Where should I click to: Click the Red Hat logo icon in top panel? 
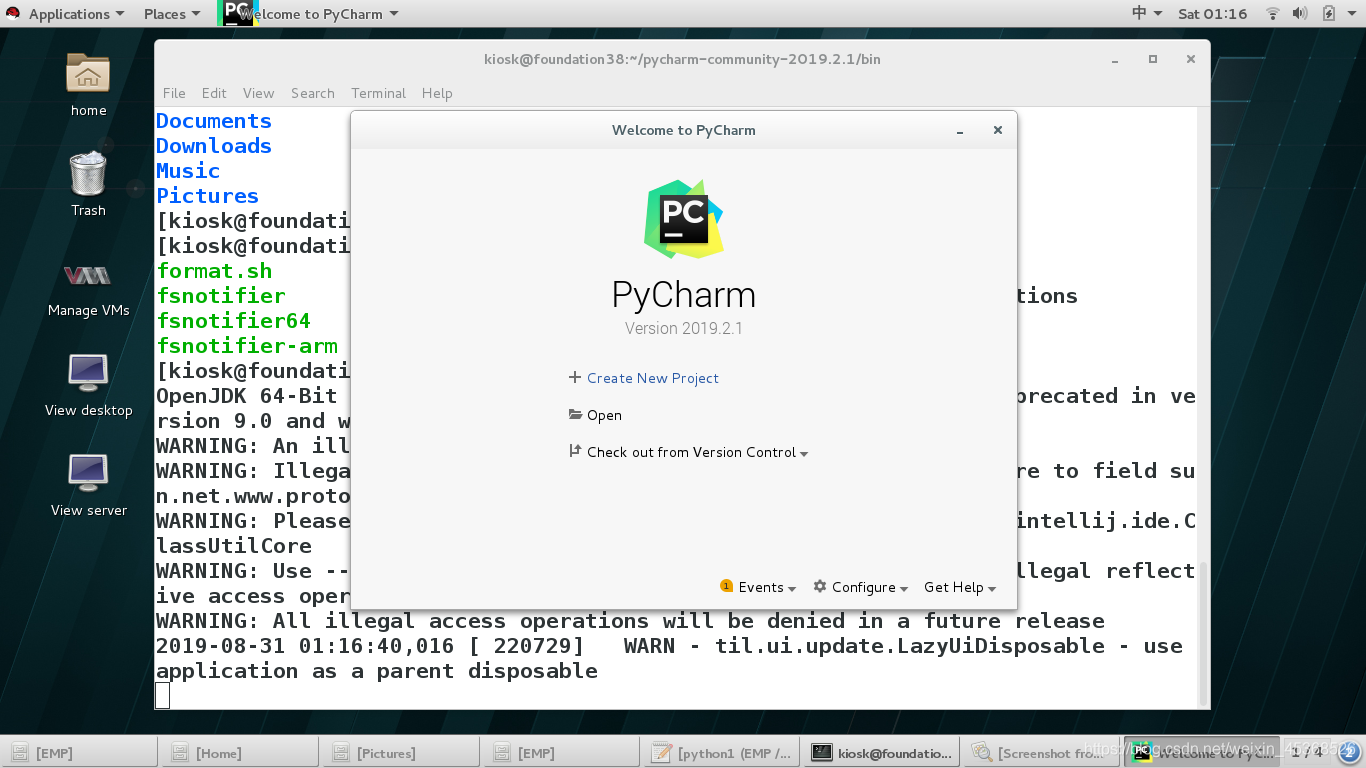click(13, 14)
